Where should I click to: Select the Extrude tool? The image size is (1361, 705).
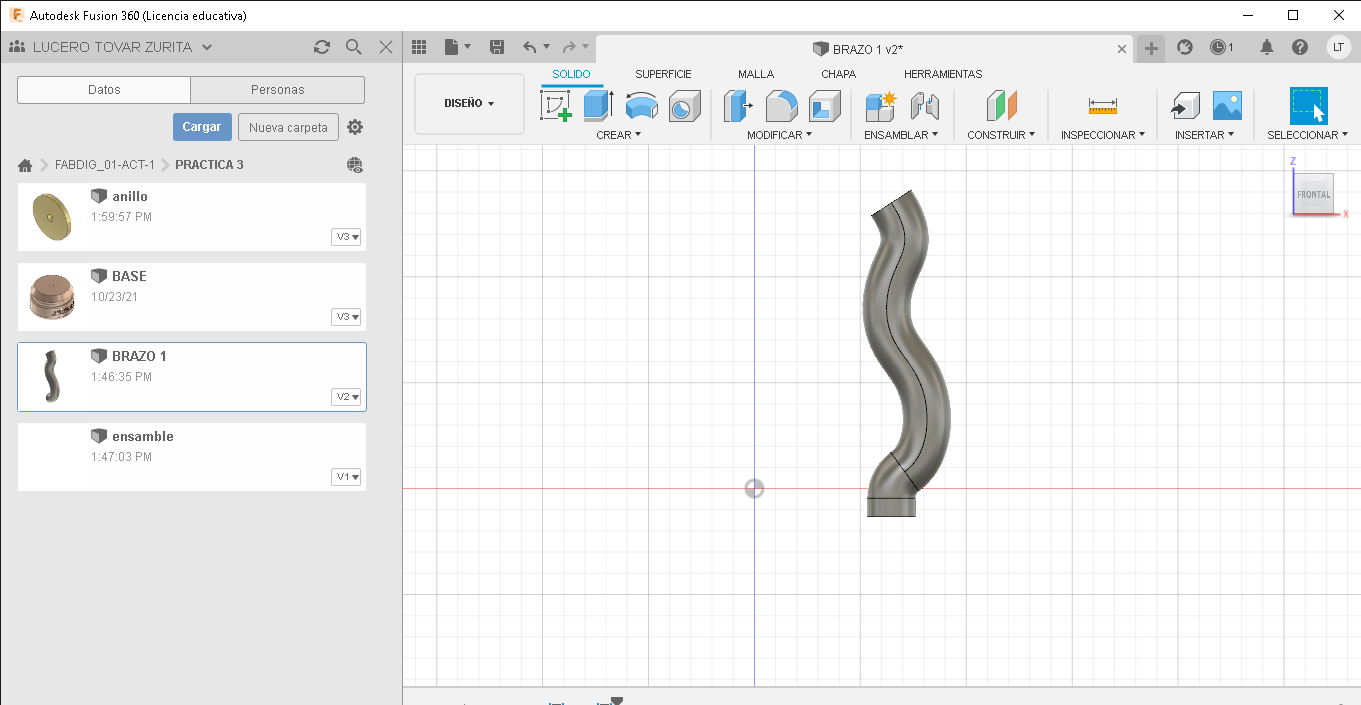tap(598, 106)
